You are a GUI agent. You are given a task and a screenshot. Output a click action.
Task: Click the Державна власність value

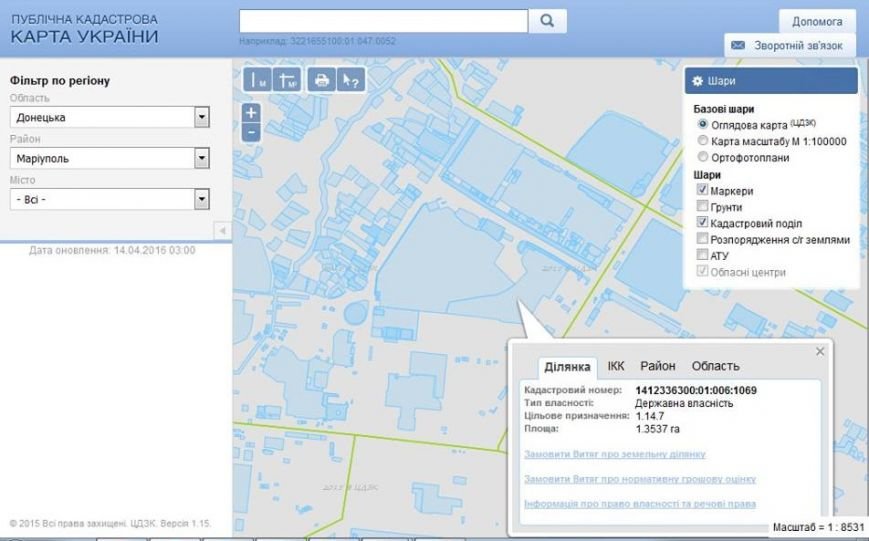684,404
